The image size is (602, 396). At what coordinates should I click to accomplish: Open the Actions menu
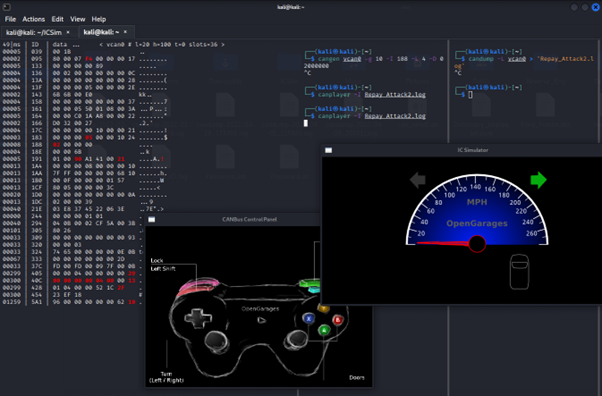[x=33, y=19]
